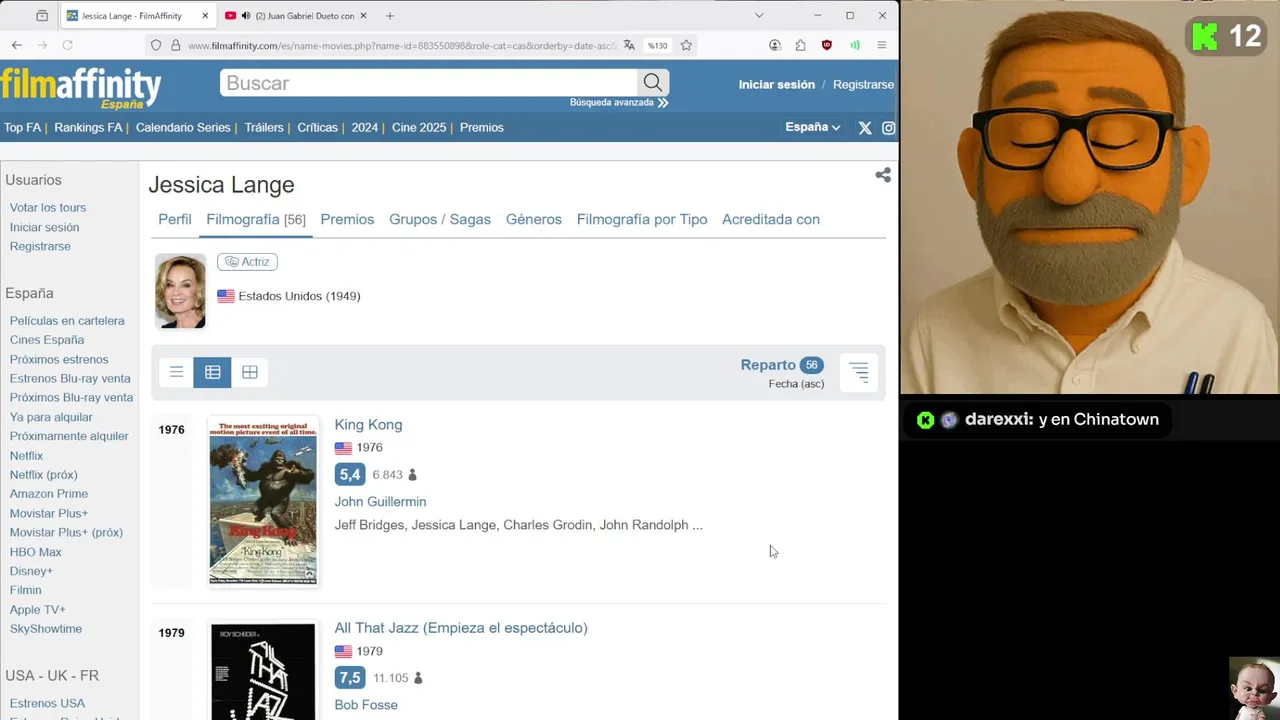Open Tráilers menu item
1280x720 pixels.
point(264,128)
